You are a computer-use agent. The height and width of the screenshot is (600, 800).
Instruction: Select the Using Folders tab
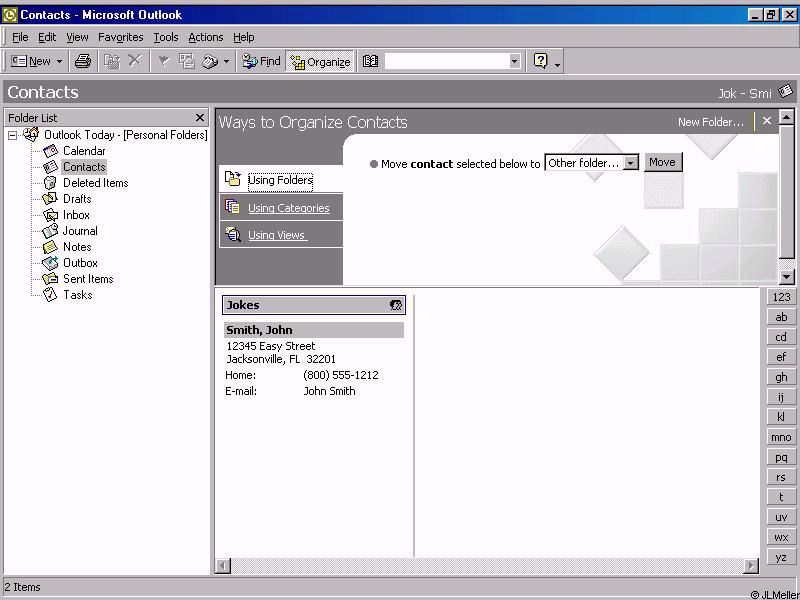(280, 180)
